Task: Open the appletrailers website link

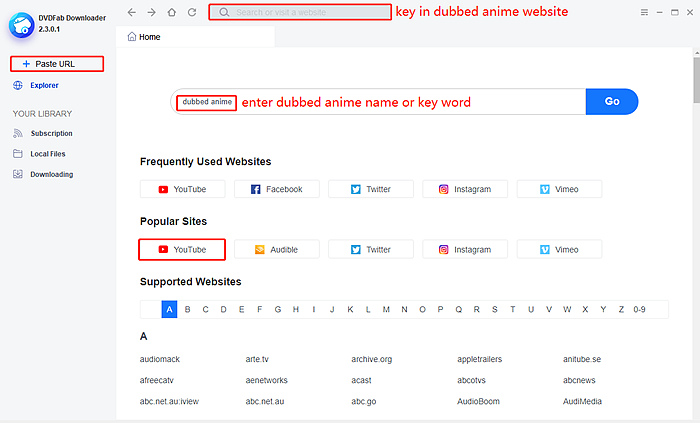Action: [479, 359]
